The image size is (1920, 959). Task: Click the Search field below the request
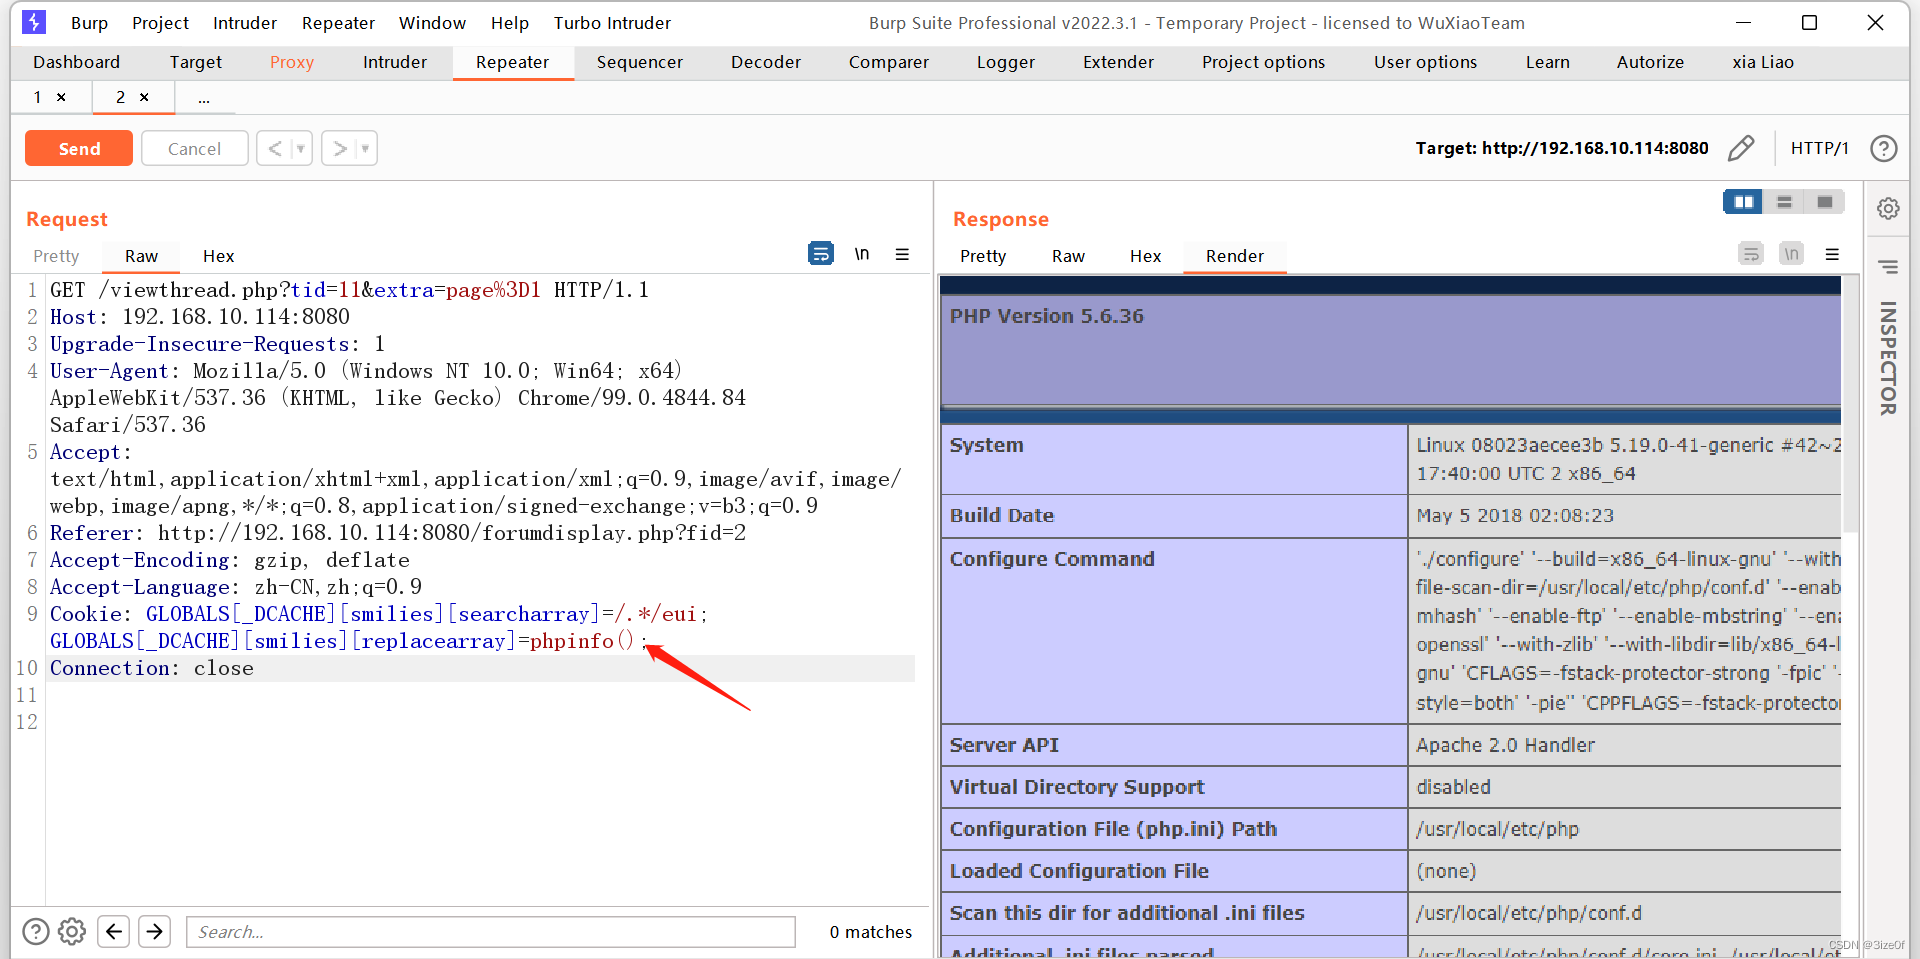click(x=490, y=931)
